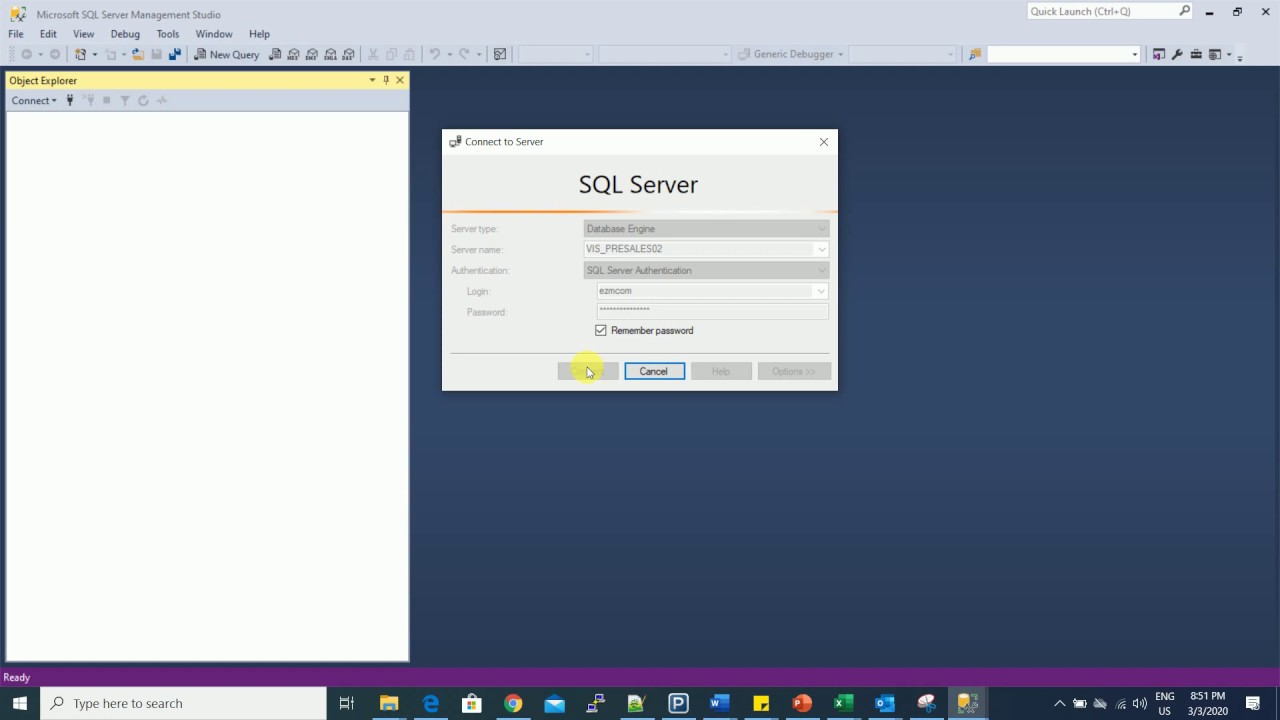Image resolution: width=1280 pixels, height=720 pixels.
Task: Close the Object Explorer panel
Action: coord(400,80)
